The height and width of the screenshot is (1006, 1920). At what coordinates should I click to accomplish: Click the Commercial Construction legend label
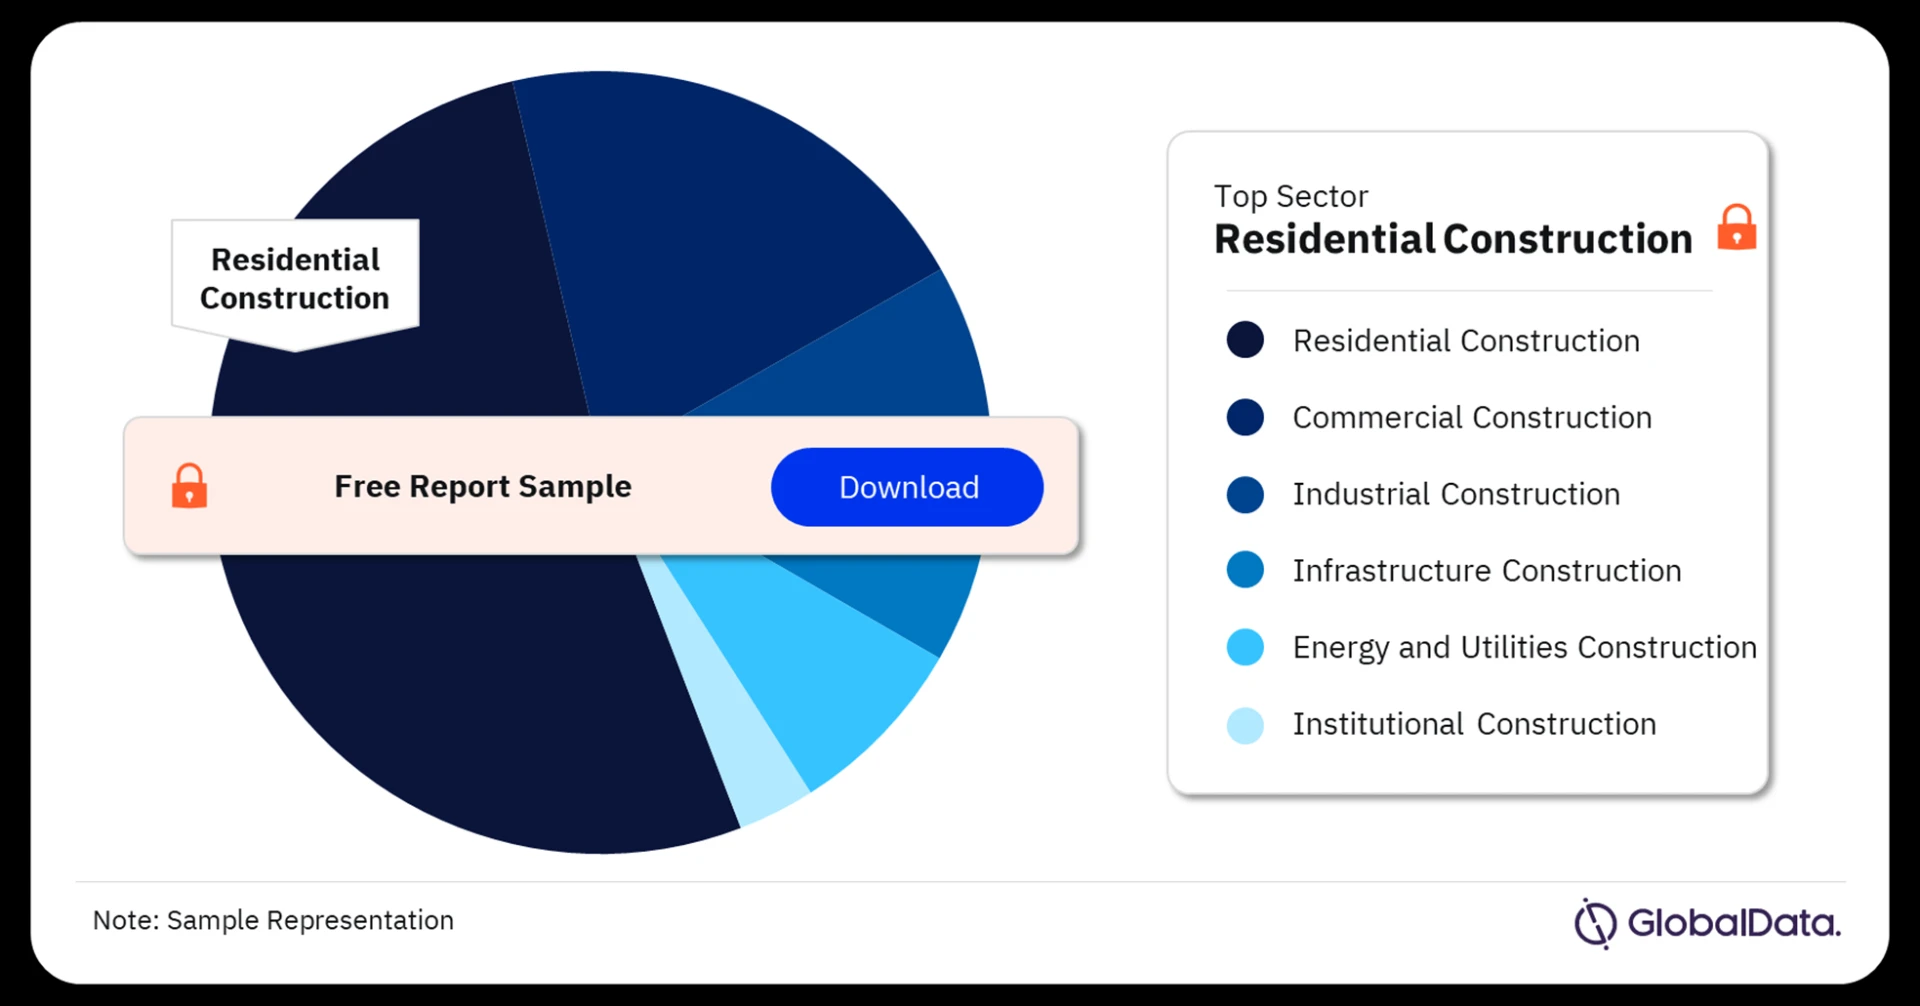click(x=1471, y=417)
